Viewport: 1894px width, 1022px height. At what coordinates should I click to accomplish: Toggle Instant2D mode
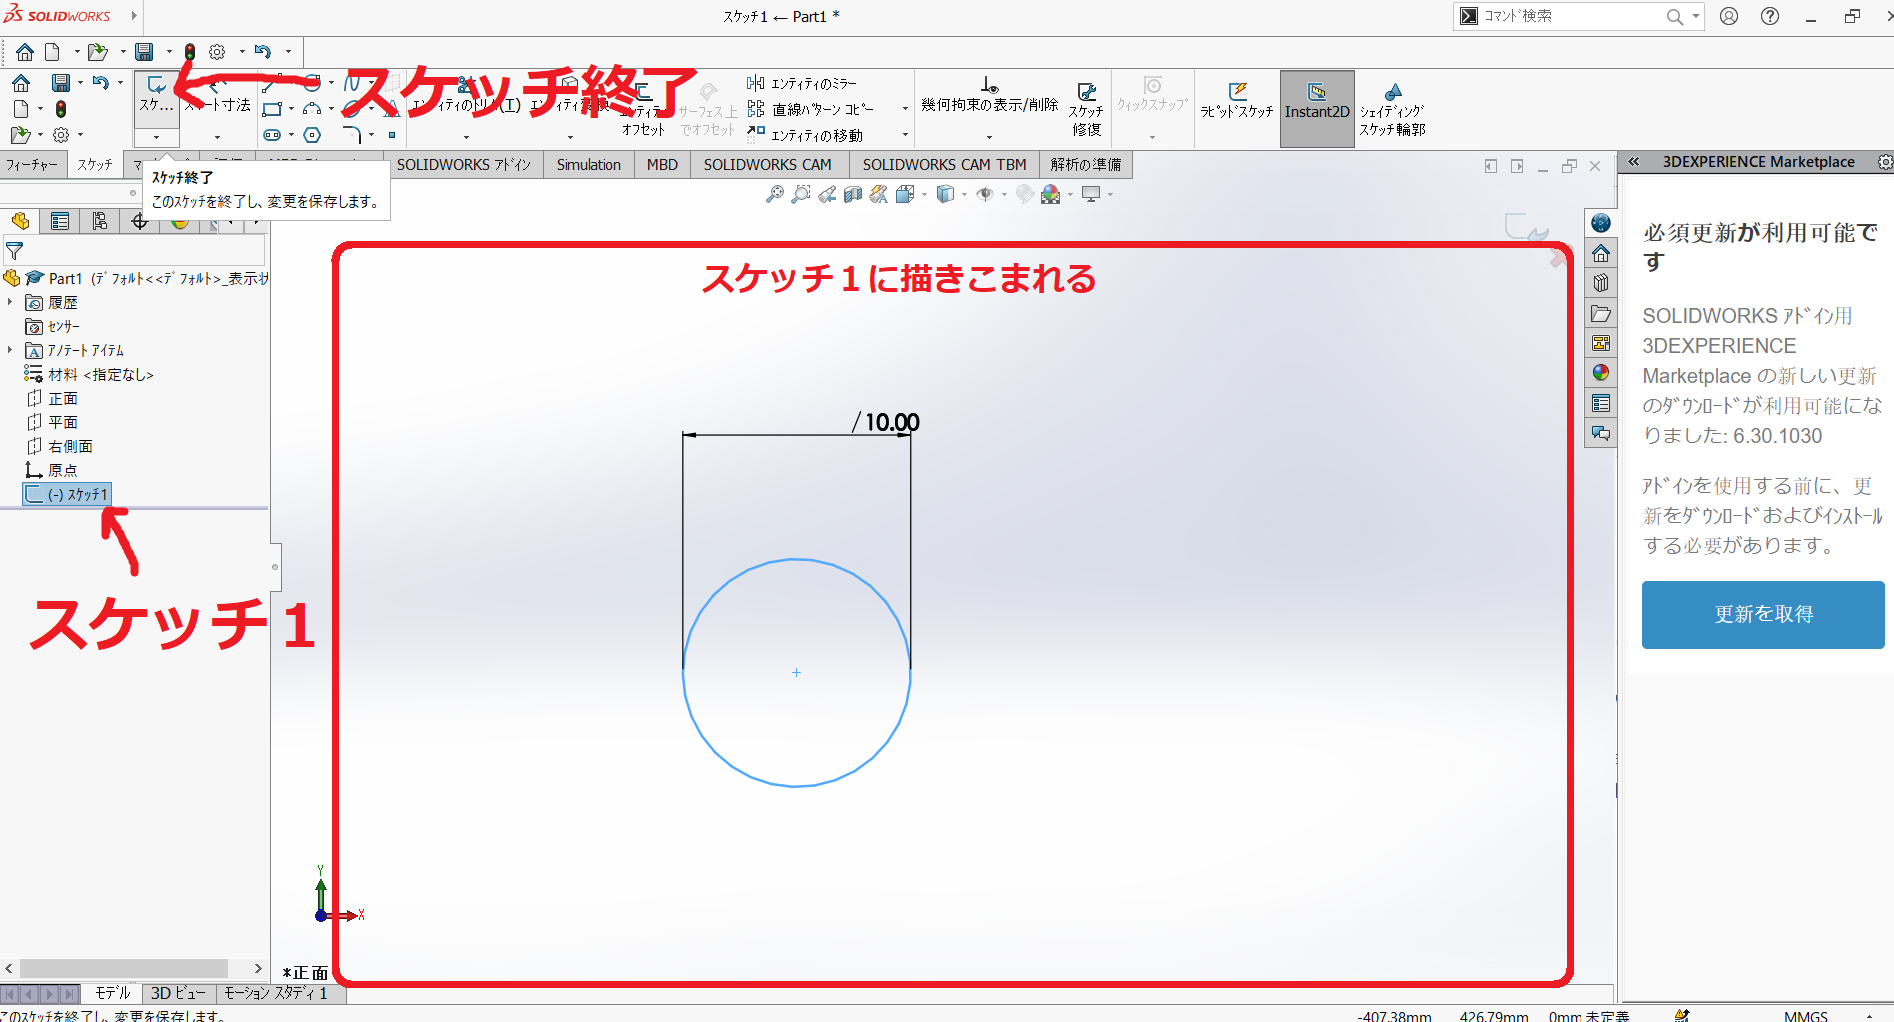point(1317,109)
